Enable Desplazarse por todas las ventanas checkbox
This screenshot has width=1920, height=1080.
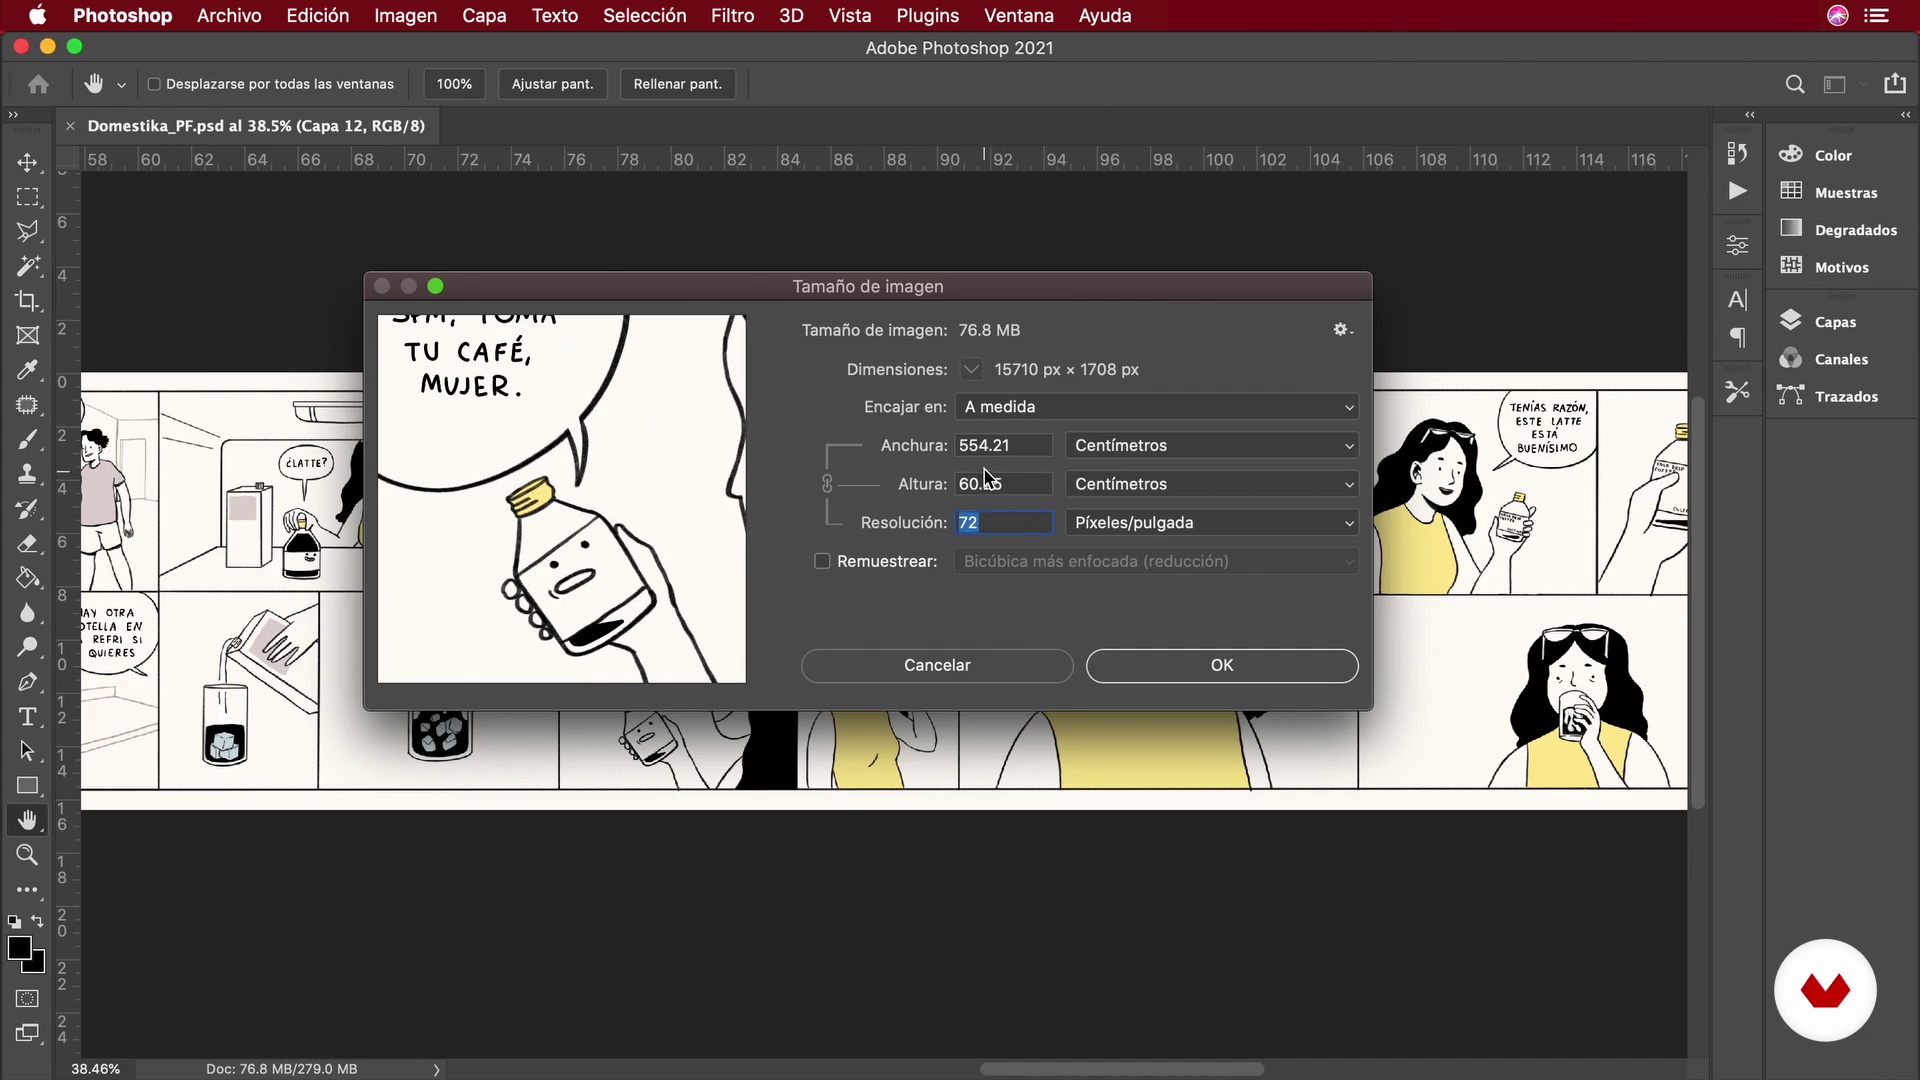coord(154,84)
